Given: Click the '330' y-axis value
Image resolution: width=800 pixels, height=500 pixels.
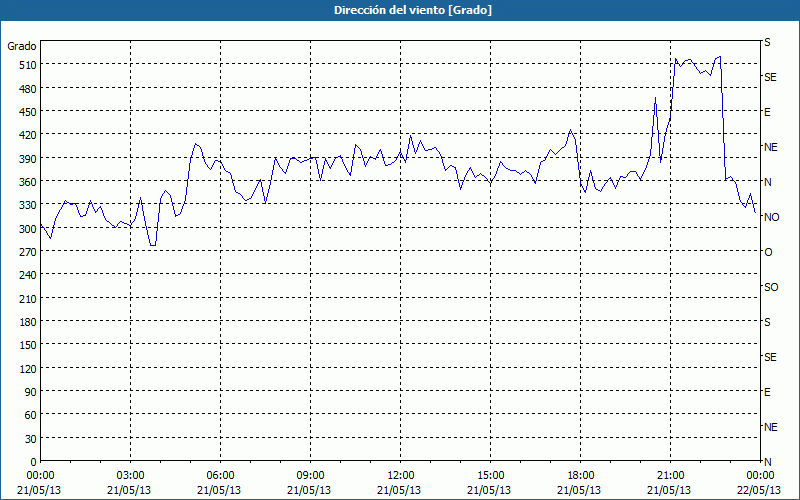Looking at the screenshot, I should (x=28, y=205).
